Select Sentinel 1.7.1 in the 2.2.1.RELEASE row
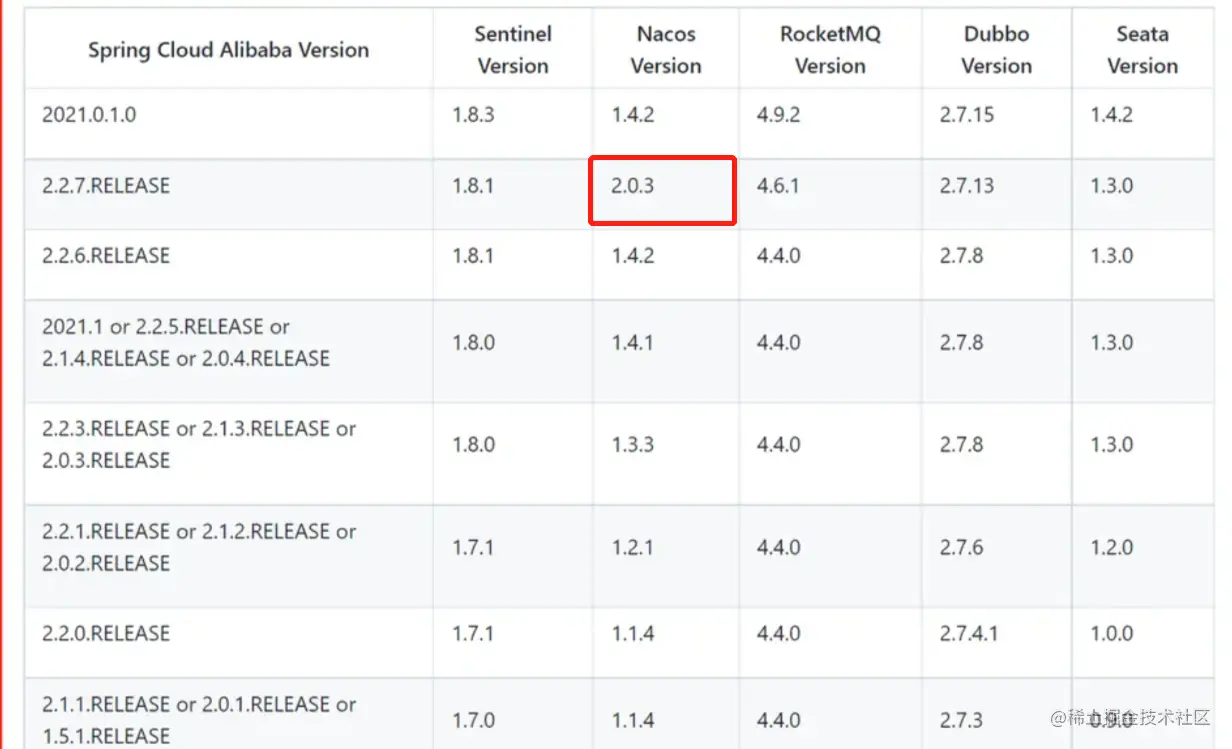1232x749 pixels. pos(513,556)
